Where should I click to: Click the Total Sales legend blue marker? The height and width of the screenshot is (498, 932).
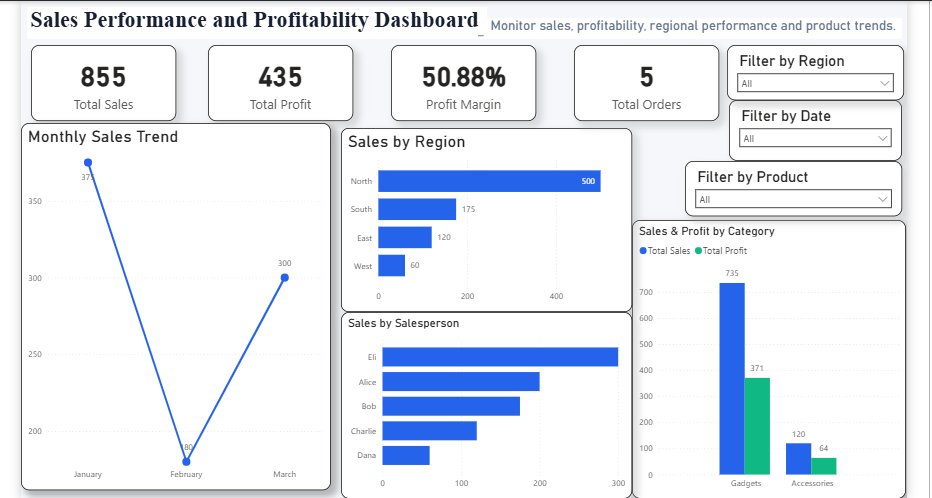coord(643,251)
